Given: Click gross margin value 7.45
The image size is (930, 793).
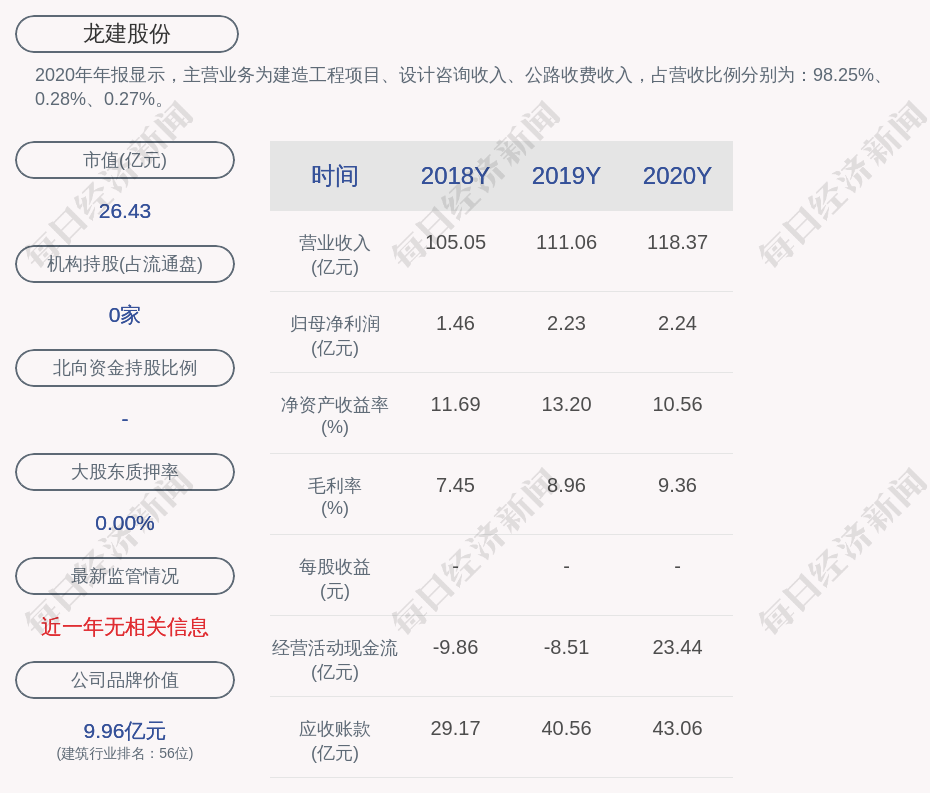Looking at the screenshot, I should 455,485.
